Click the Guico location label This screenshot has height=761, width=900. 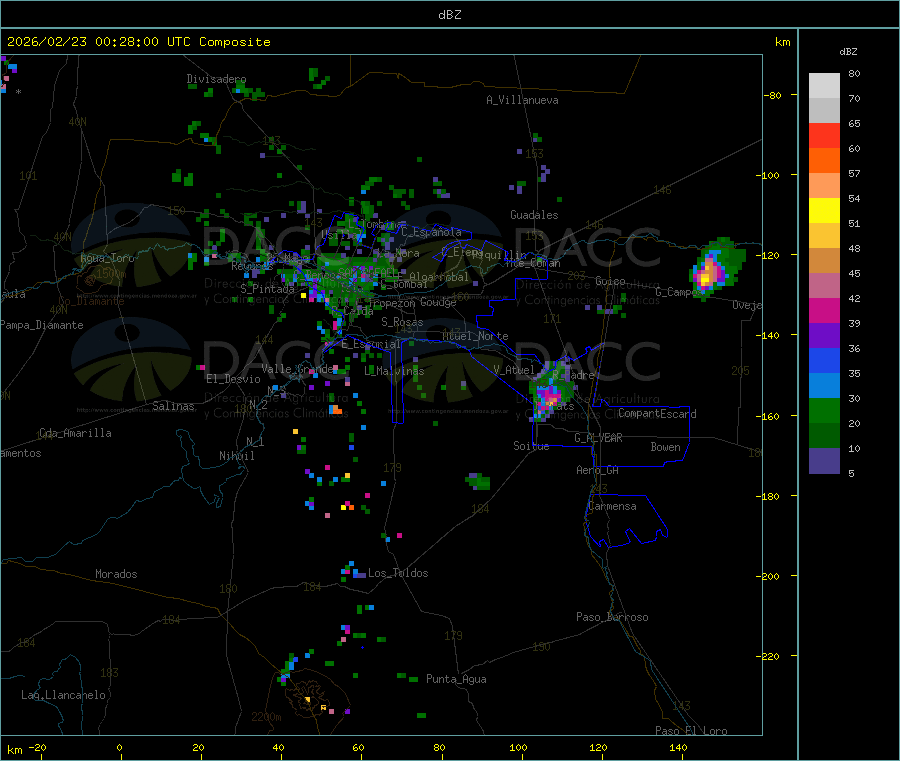click(610, 281)
